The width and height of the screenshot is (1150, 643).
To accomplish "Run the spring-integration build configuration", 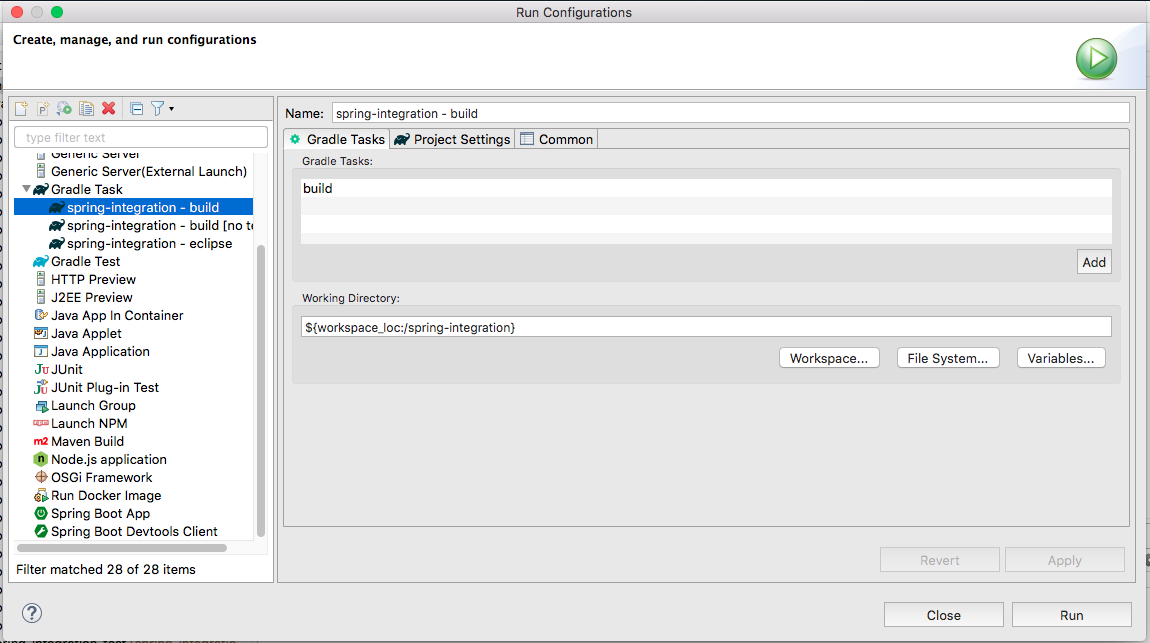I will [x=1072, y=614].
